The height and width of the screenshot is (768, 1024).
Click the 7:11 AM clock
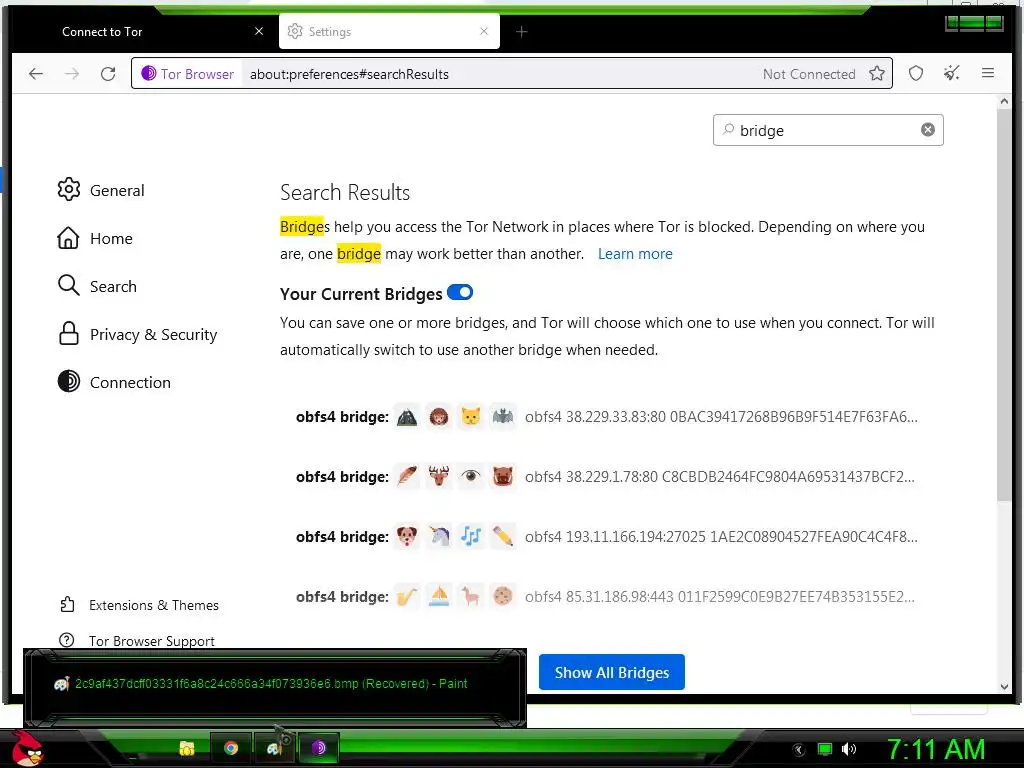pyautogui.click(x=936, y=749)
